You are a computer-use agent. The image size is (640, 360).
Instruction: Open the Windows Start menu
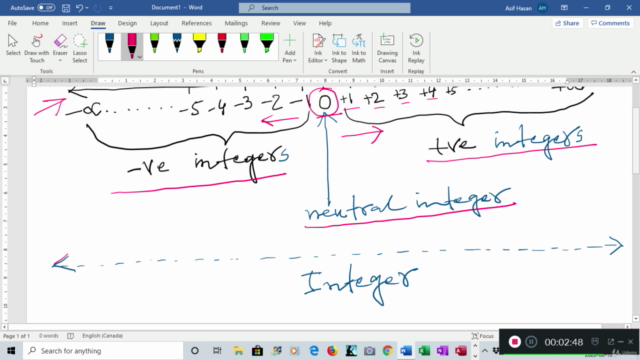11,351
